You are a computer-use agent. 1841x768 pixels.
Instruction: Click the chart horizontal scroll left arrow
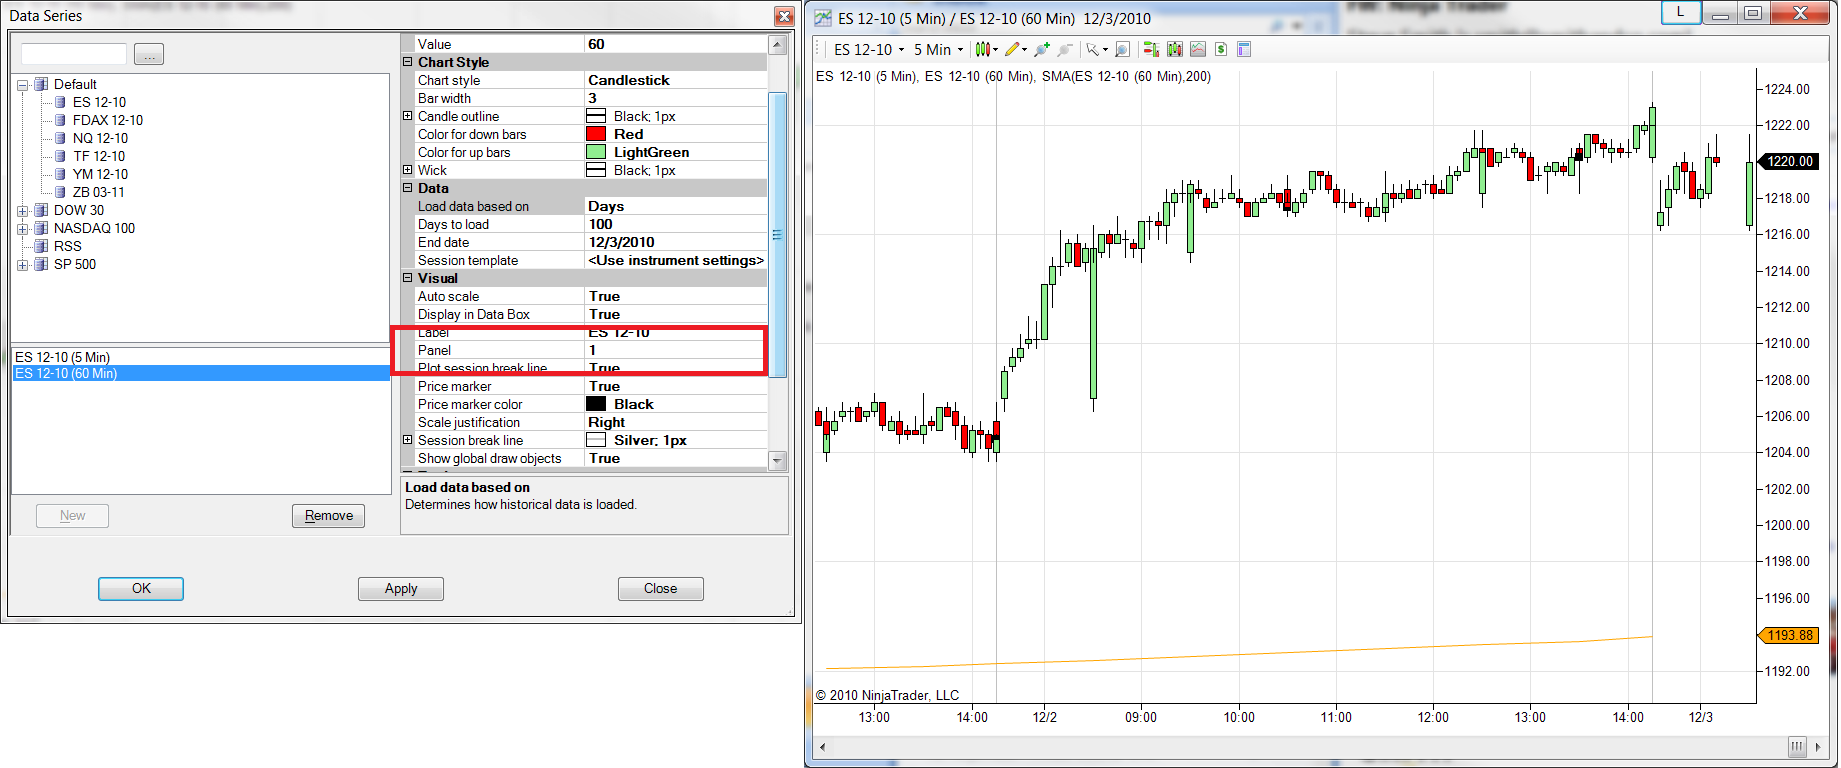tap(822, 747)
